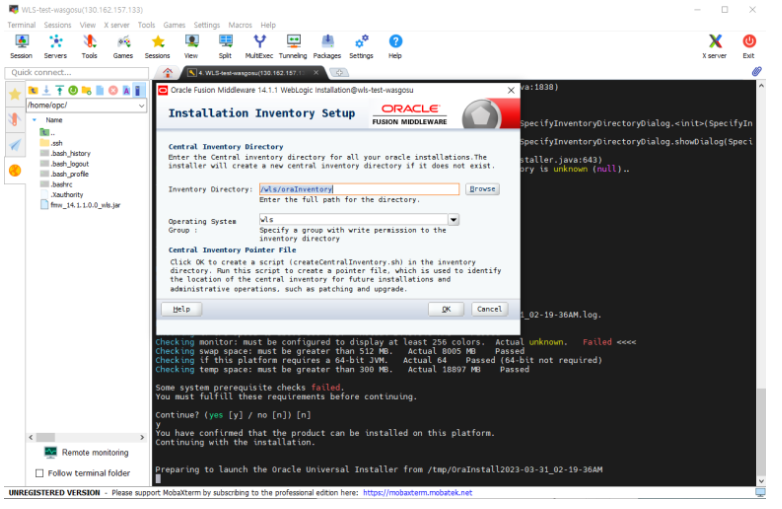Switch to the WLS-test-wasgosu terminal tab
Screen dimensions: 782x509
pyautogui.click(x=249, y=73)
